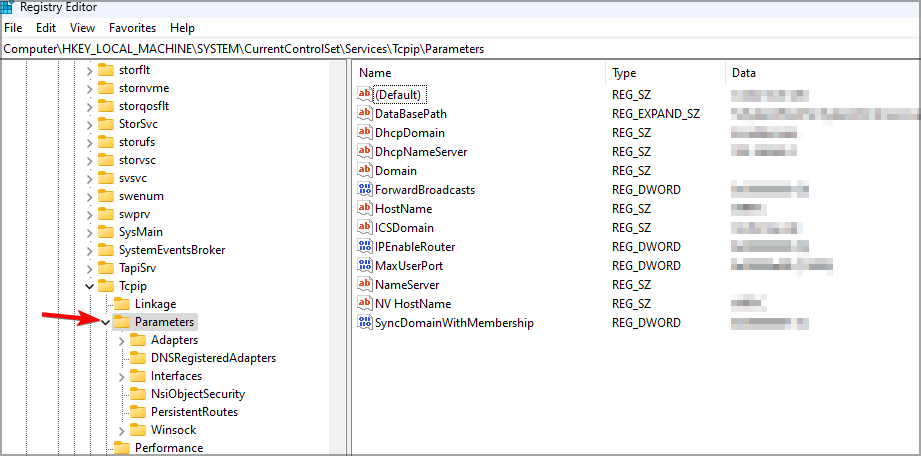Click the DhcpDomain string value icon
The height and width of the screenshot is (456, 921).
365,132
